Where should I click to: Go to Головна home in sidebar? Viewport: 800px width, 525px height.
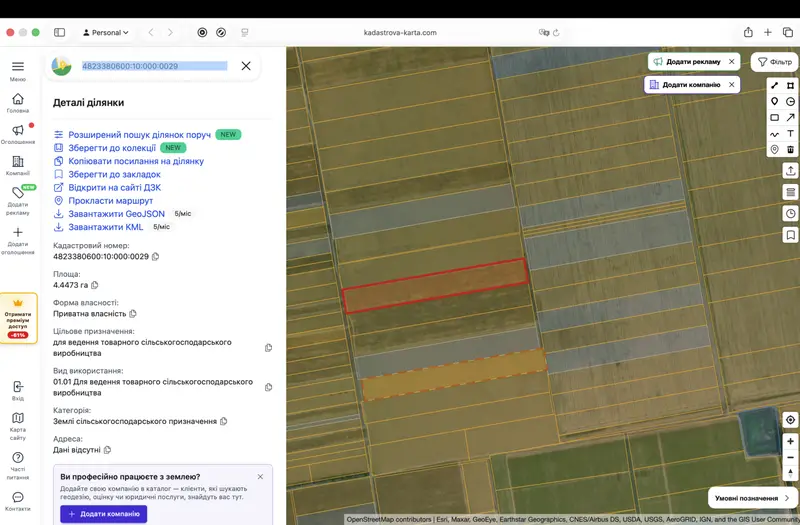coord(18,99)
